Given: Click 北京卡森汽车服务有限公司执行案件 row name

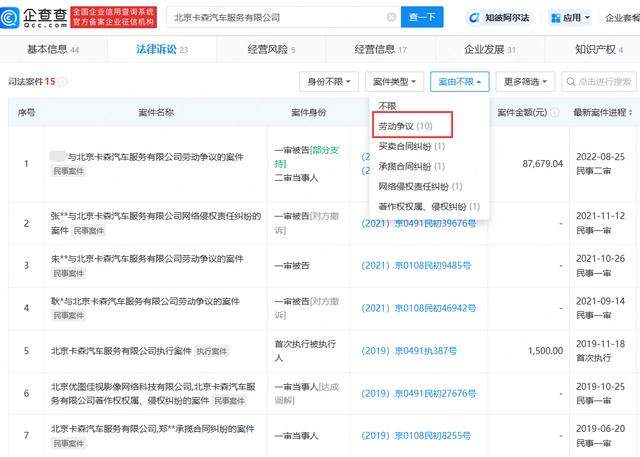Looking at the screenshot, I should pyautogui.click(x=121, y=351).
